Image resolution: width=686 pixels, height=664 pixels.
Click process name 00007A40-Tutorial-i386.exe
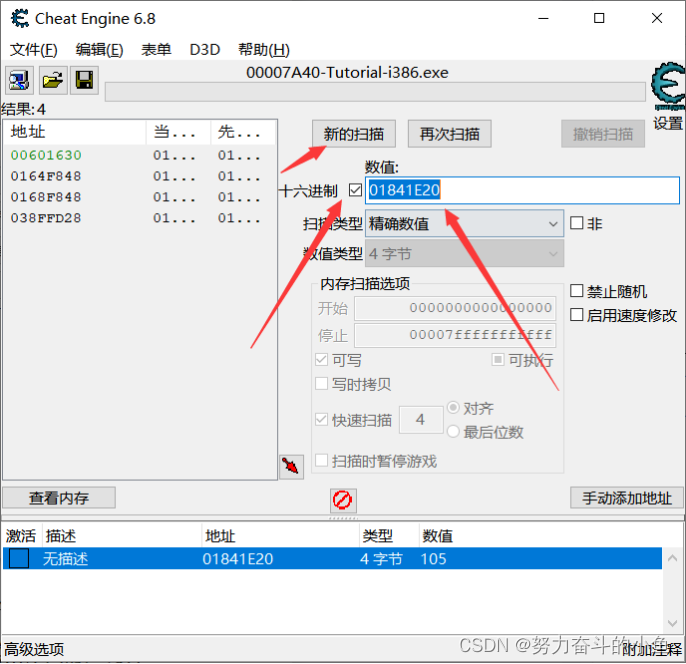pos(347,73)
